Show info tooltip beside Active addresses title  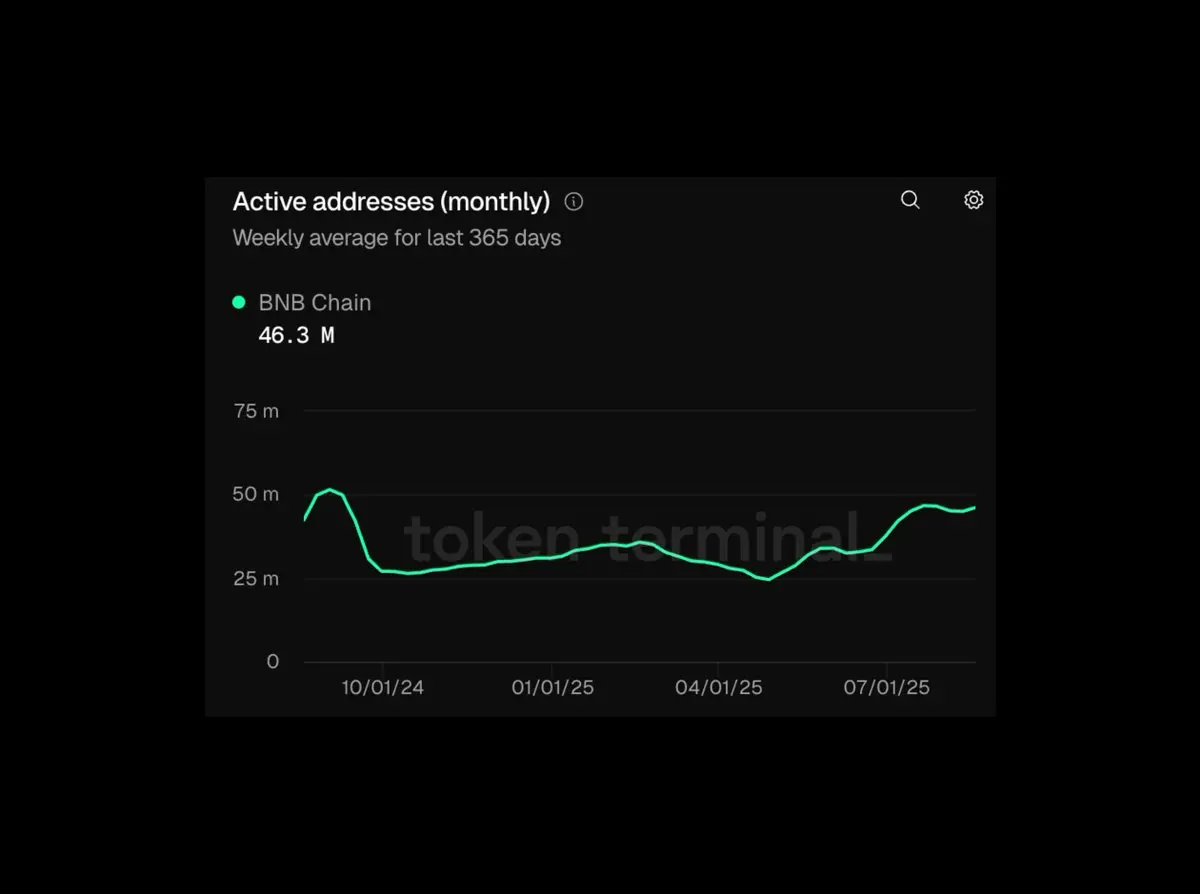(x=574, y=202)
